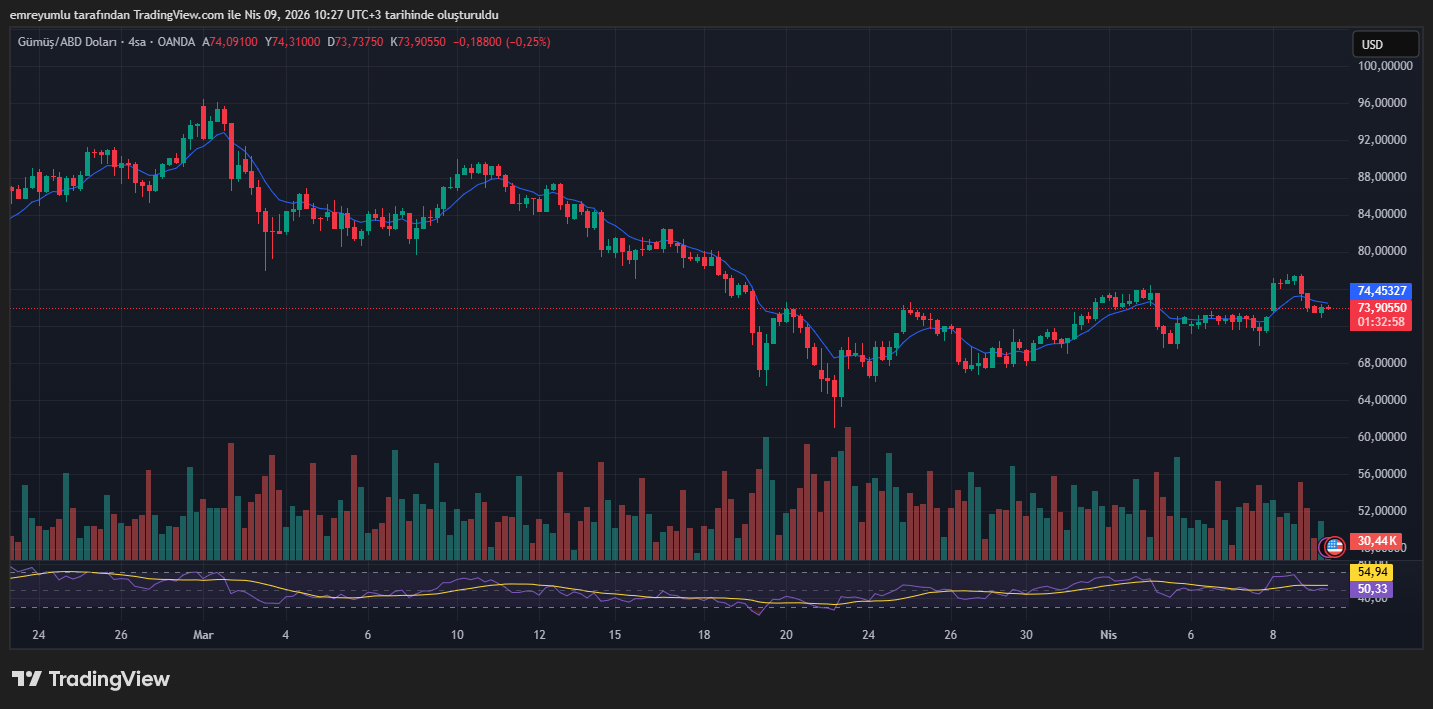Click date 20 on the time axis
The width and height of the screenshot is (1433, 709).
(786, 635)
